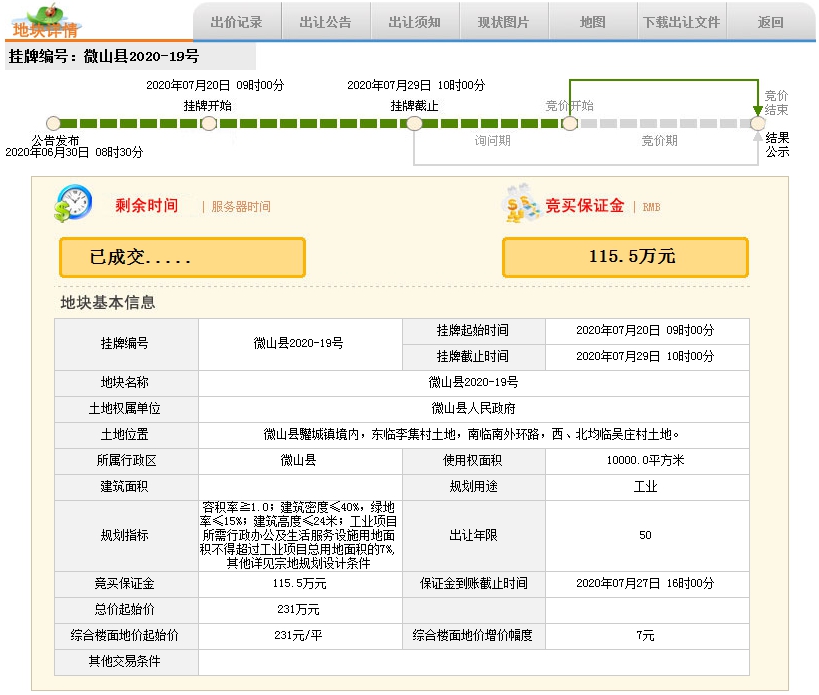Click the 地块名称 value cell
The height and width of the screenshot is (695, 819).
click(474, 382)
